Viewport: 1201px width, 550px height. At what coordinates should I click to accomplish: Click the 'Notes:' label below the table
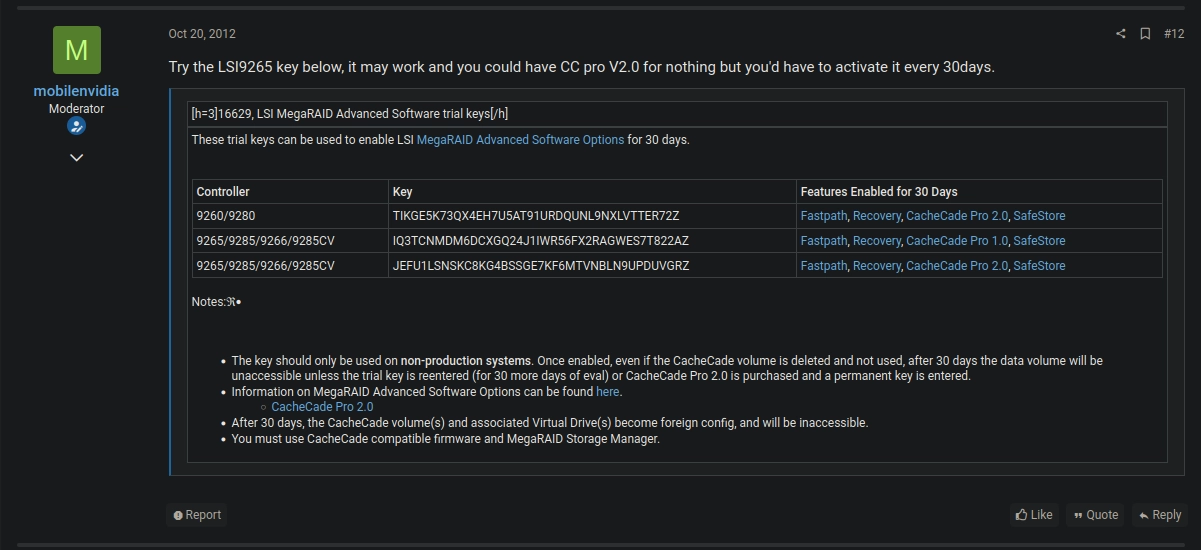209,302
